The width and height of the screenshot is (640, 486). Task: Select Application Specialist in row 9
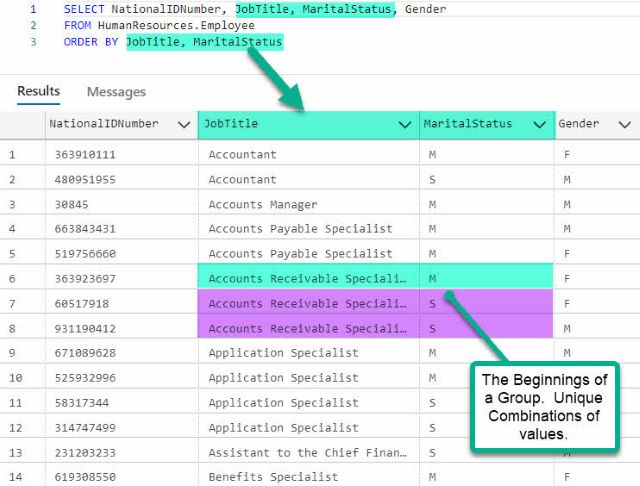click(284, 353)
